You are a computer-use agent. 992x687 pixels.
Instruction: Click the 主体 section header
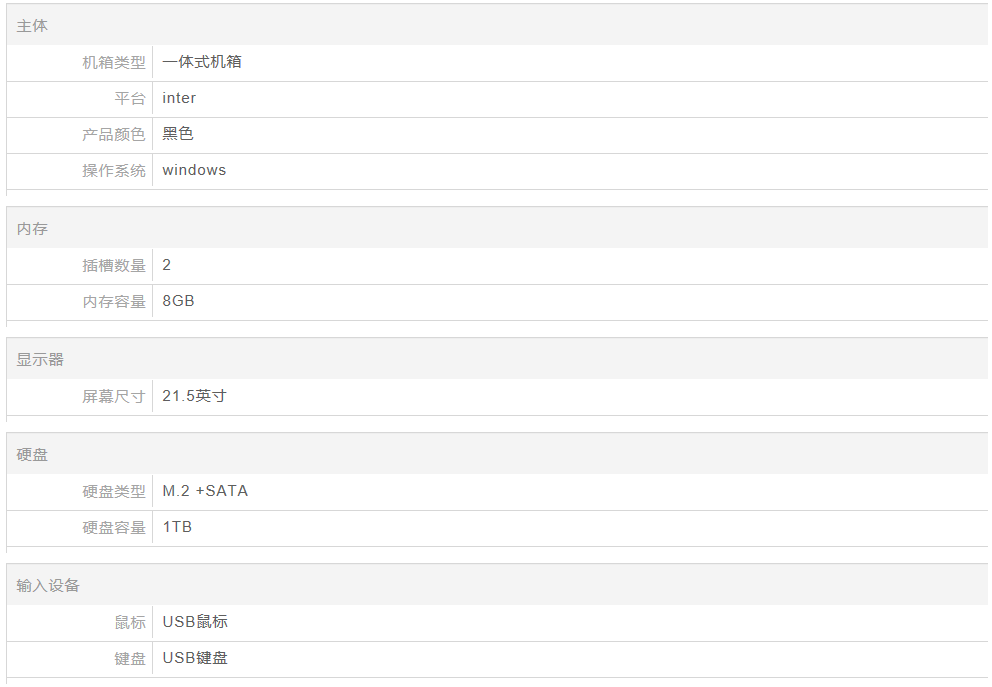coord(32,26)
